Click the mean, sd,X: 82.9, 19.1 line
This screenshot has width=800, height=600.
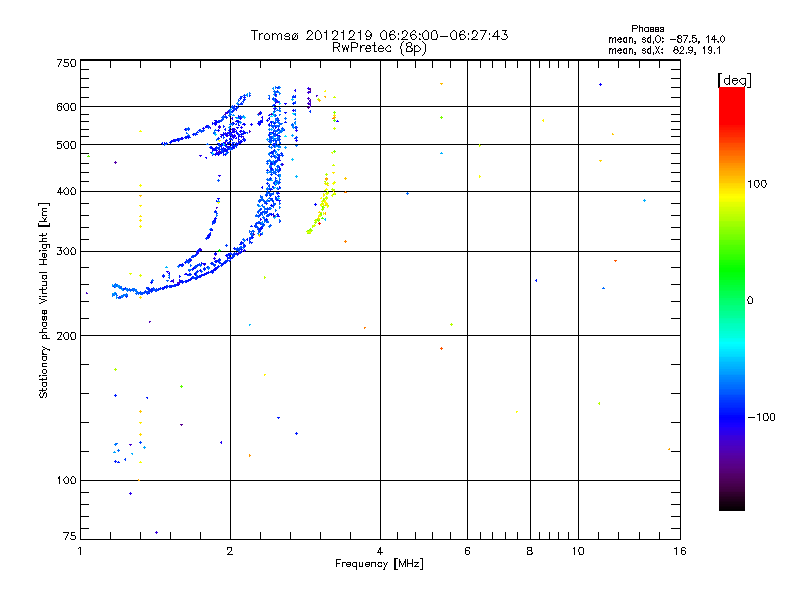click(x=665, y=51)
